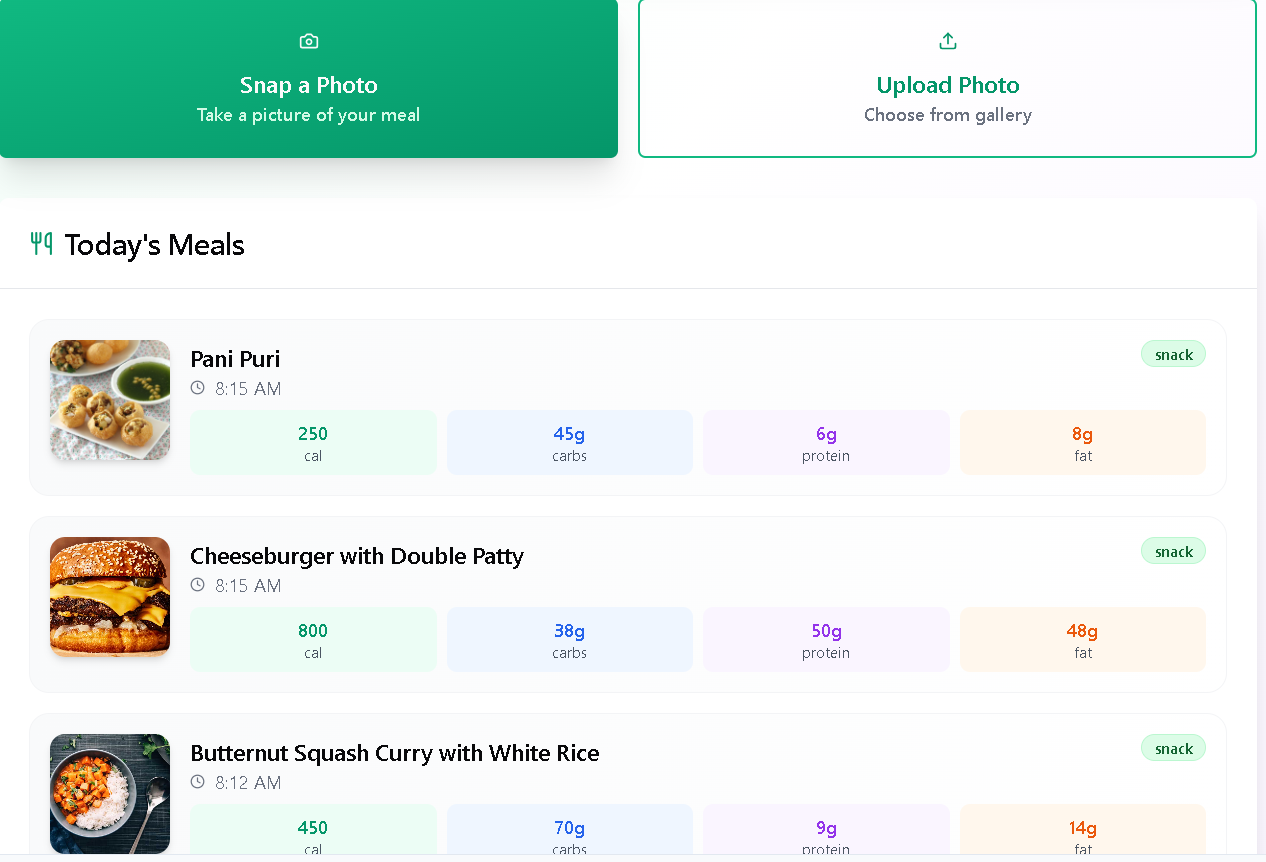Click the clock icon under the Cheeseburger title

(198, 585)
